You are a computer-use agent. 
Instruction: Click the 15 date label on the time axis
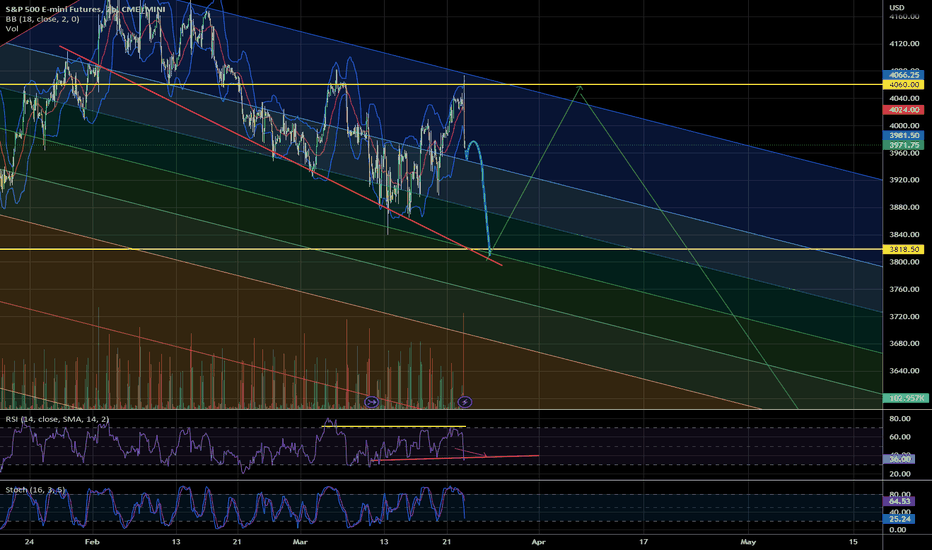853,542
